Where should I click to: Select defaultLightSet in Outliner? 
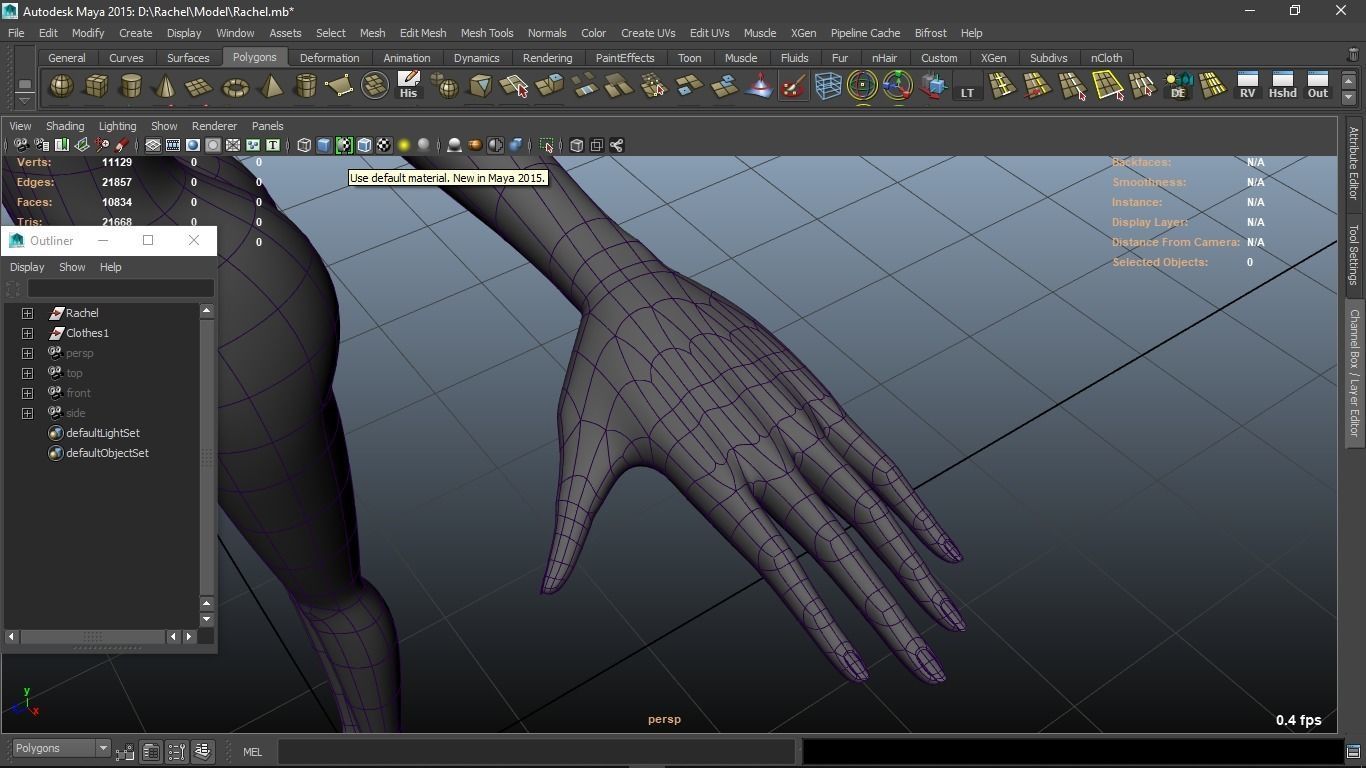102,433
